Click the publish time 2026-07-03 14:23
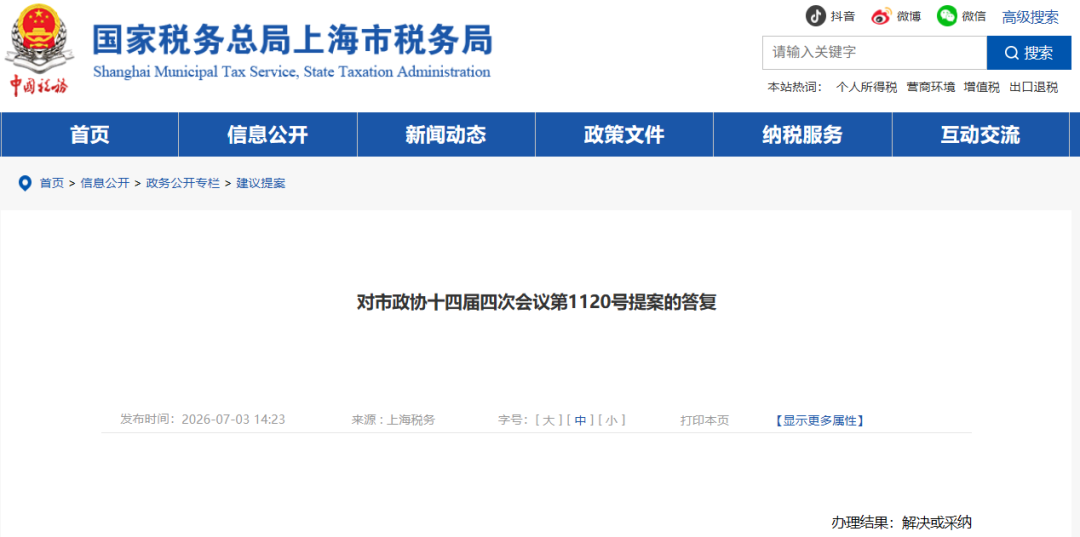The image size is (1080, 537). pyautogui.click(x=233, y=420)
